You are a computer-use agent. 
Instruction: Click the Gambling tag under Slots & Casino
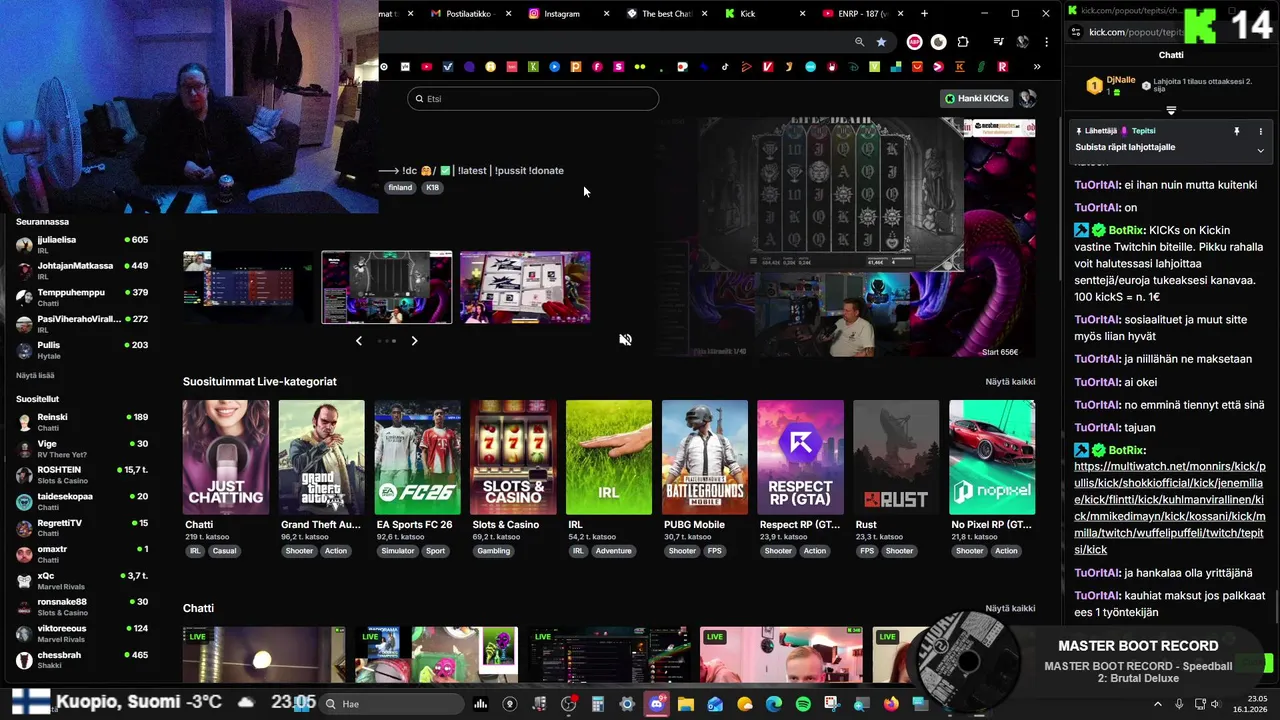point(493,551)
